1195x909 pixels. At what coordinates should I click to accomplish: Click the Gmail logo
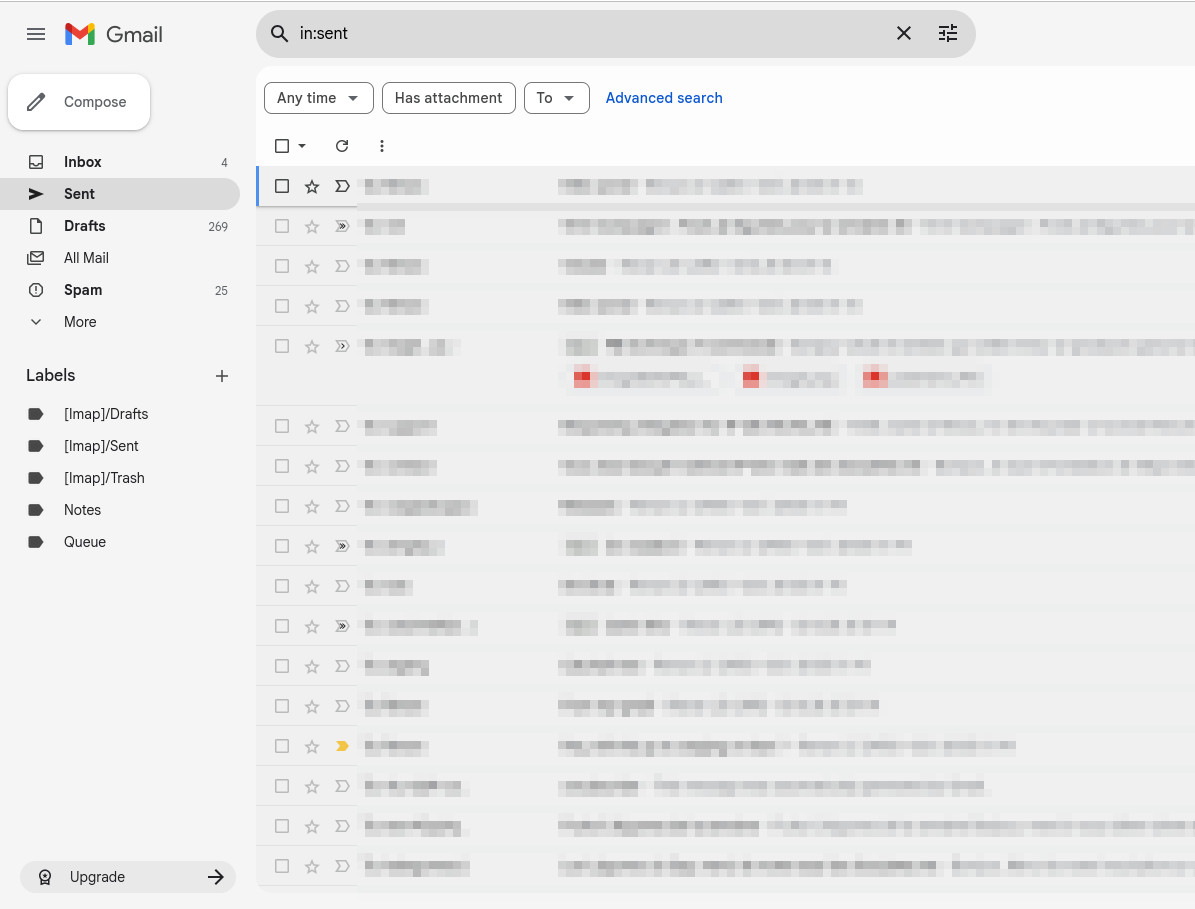[x=114, y=34]
